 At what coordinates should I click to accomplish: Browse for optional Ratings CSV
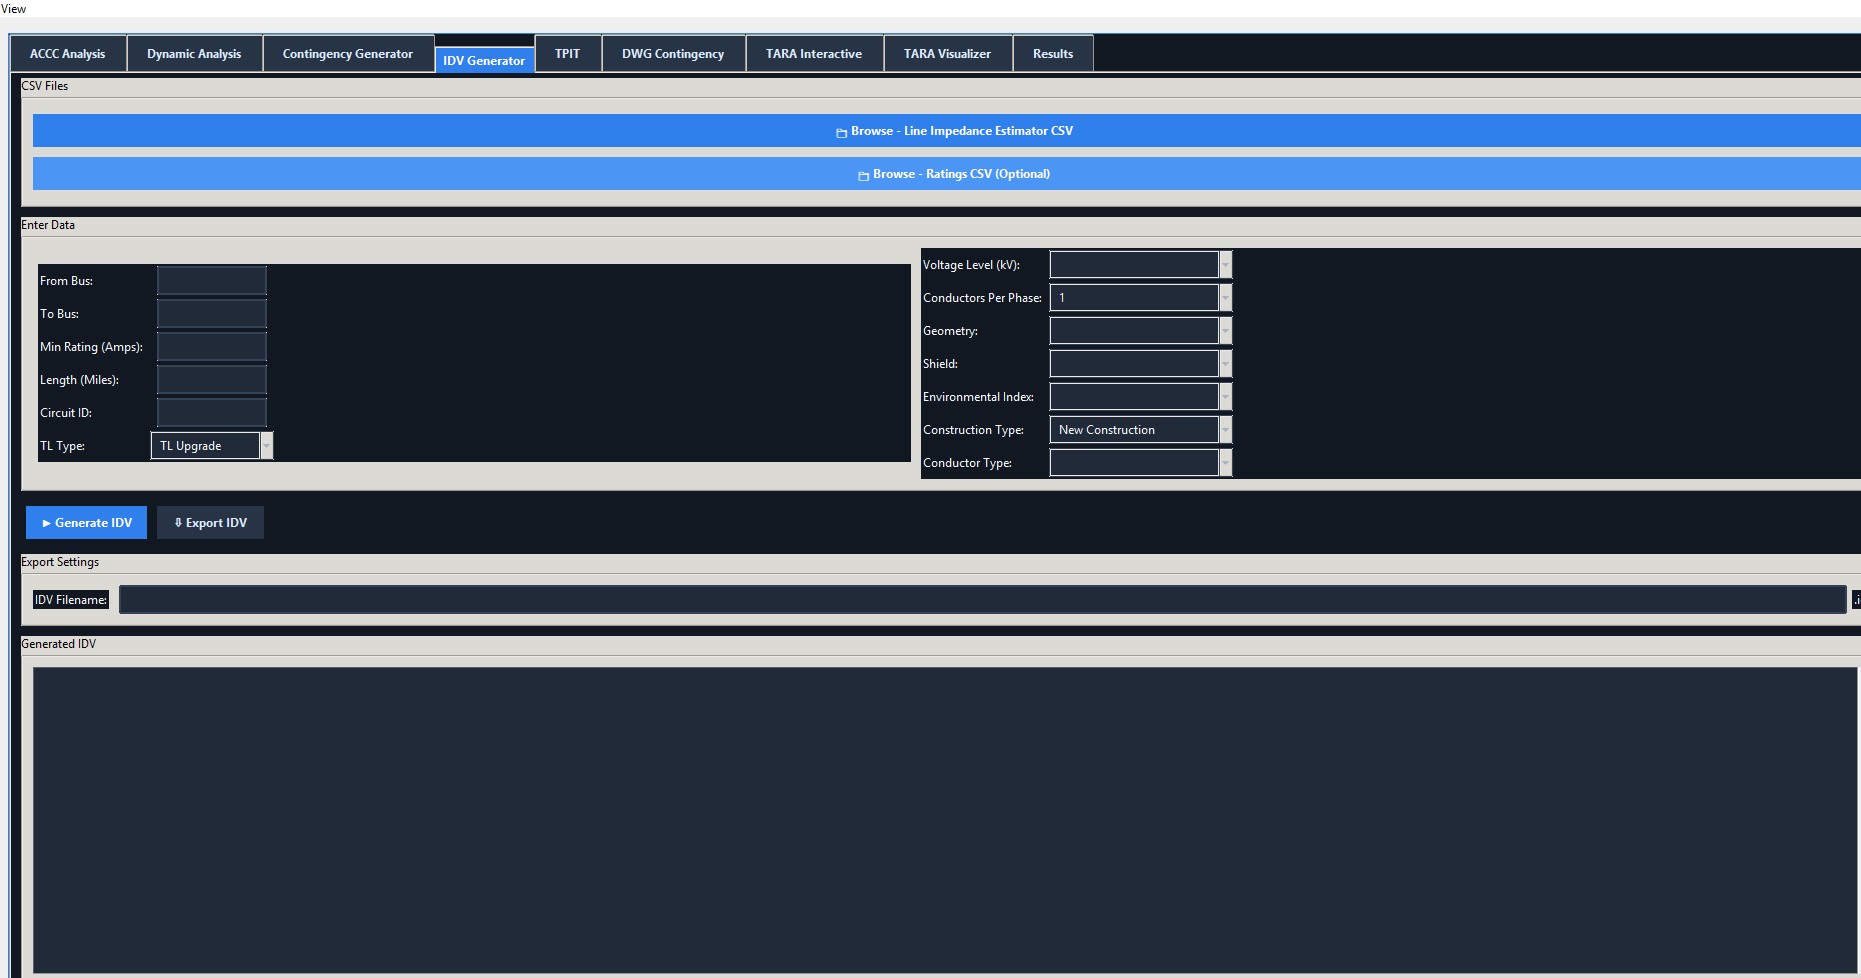click(947, 174)
